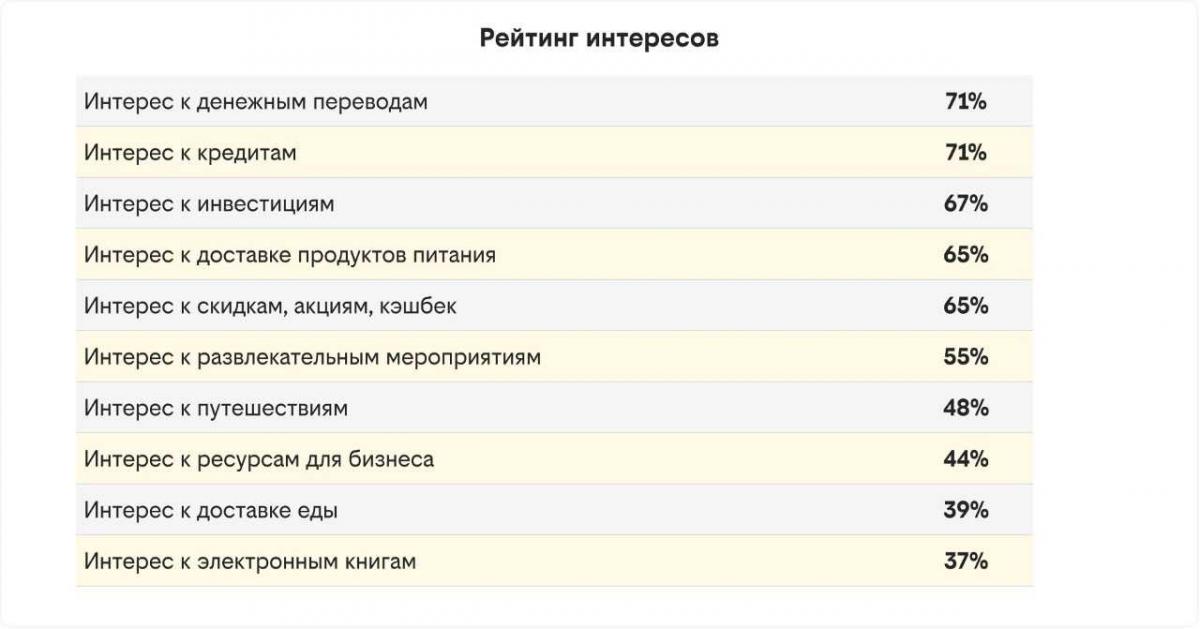This screenshot has width=1200, height=629.
Task: Click the 37% value for электронным книгам
Action: pyautogui.click(x=966, y=560)
